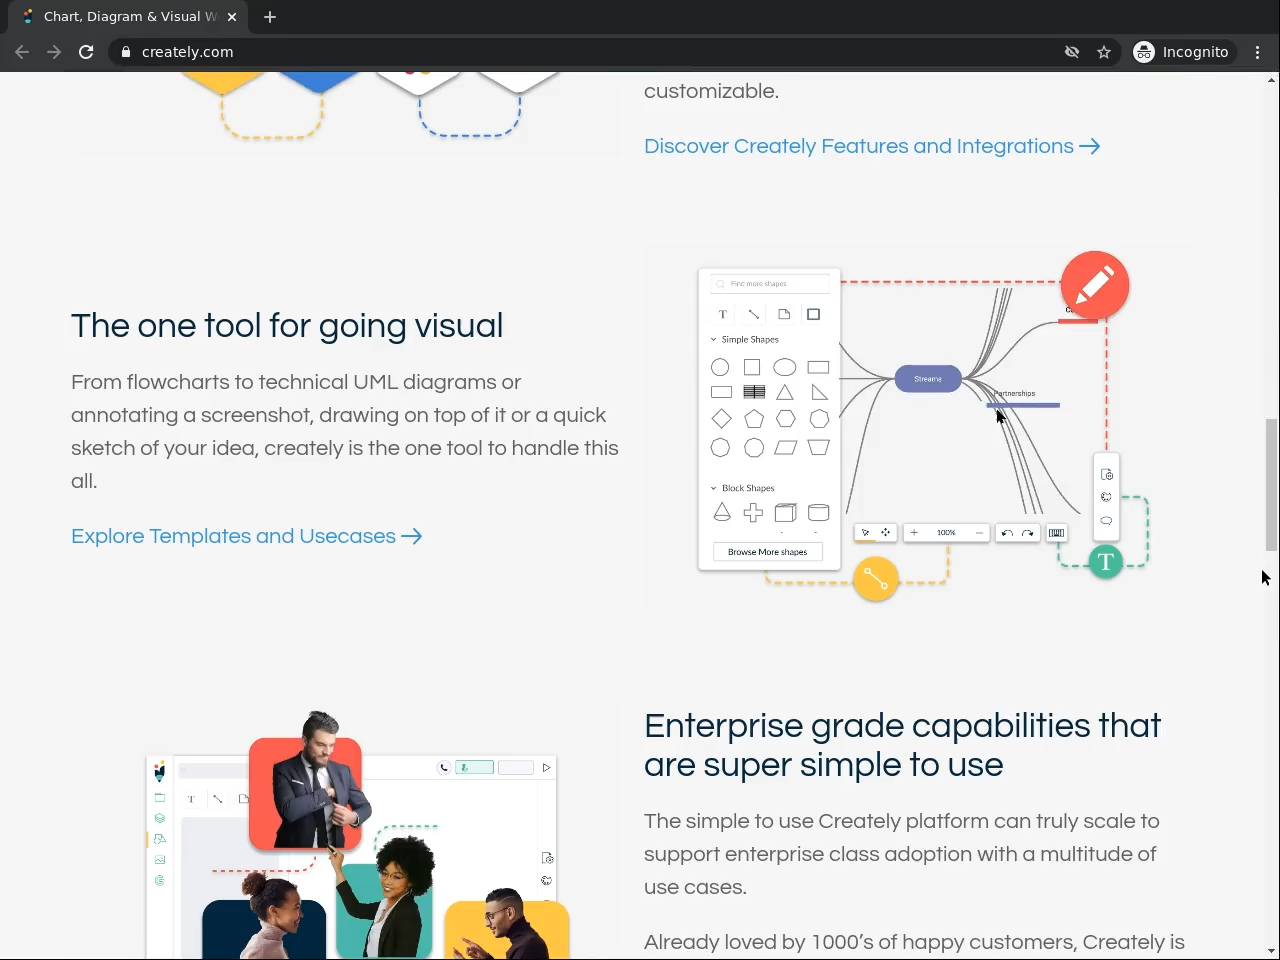Image resolution: width=1280 pixels, height=960 pixels.
Task: Click the team collaboration illustration
Action: pyautogui.click(x=346, y=829)
